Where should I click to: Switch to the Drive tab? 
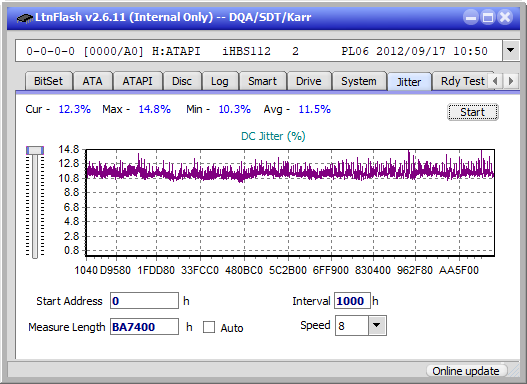tap(309, 81)
